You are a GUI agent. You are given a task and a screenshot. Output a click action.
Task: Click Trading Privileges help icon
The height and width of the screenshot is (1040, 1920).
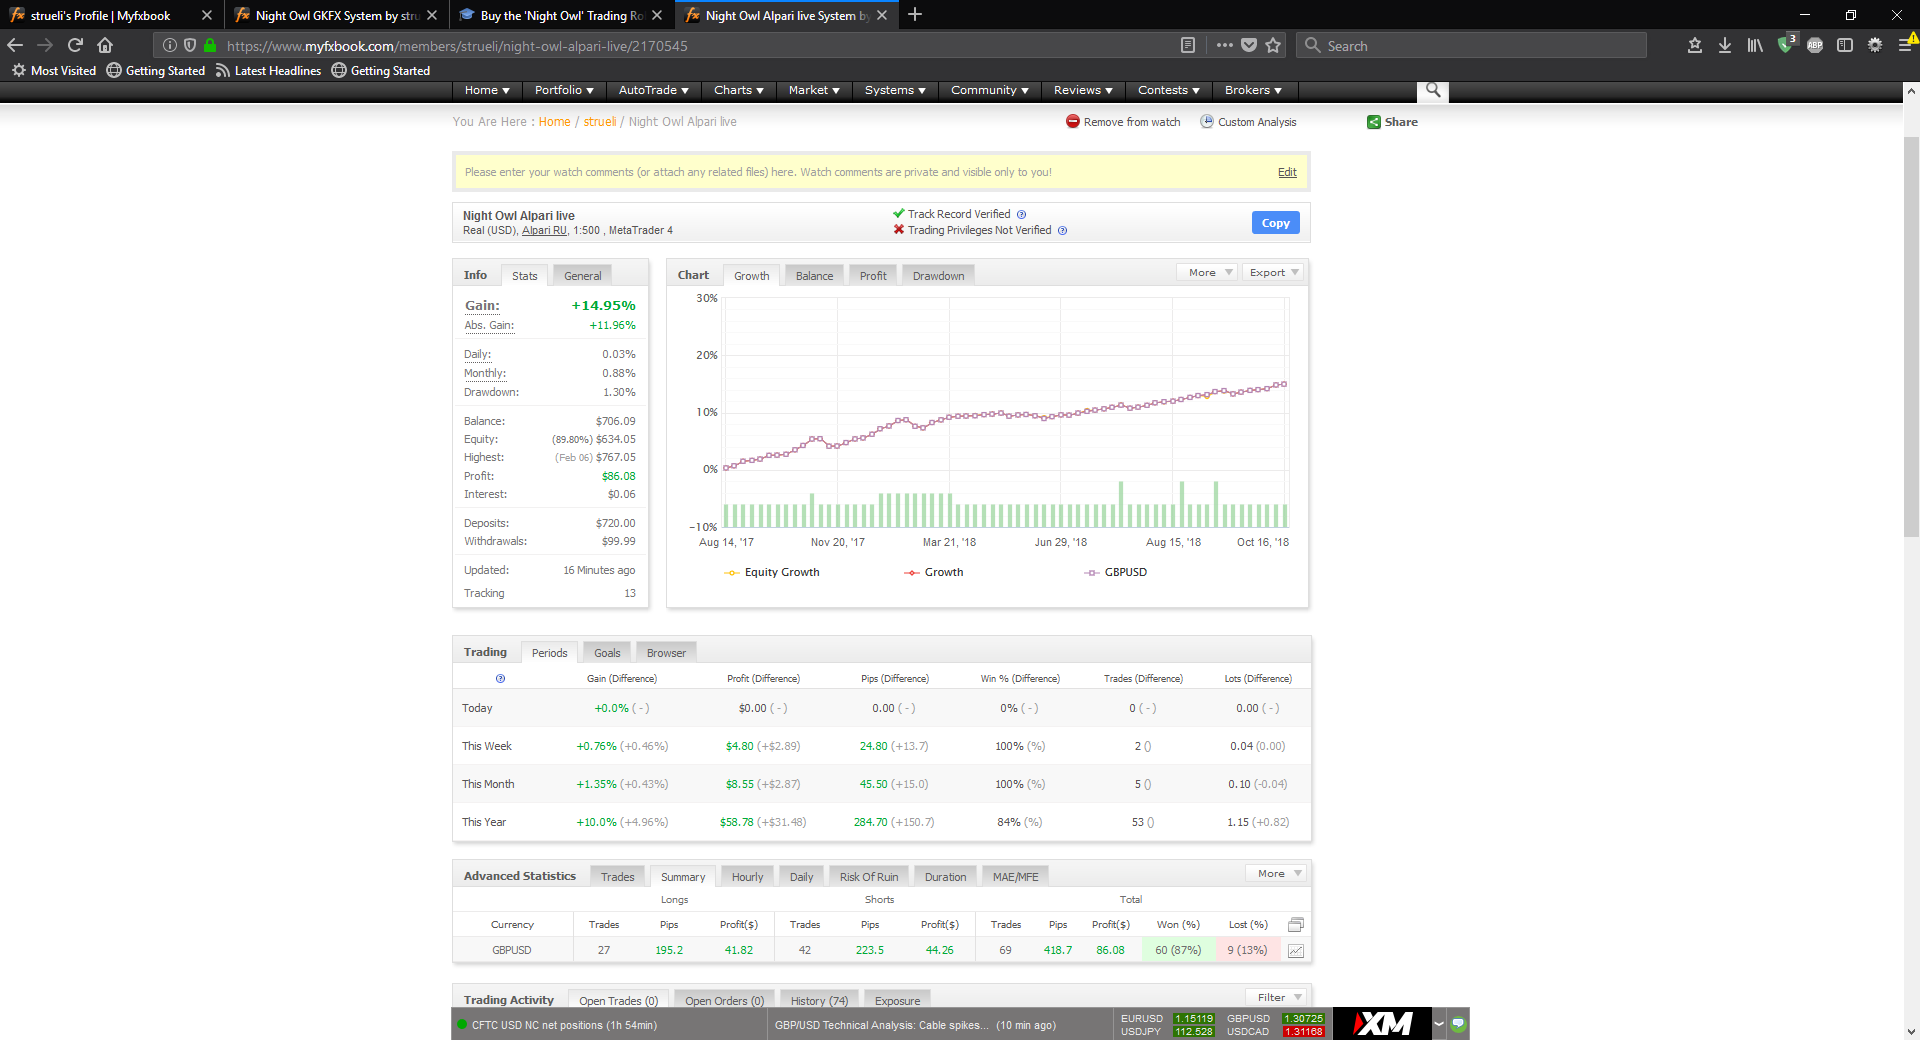[1062, 230]
